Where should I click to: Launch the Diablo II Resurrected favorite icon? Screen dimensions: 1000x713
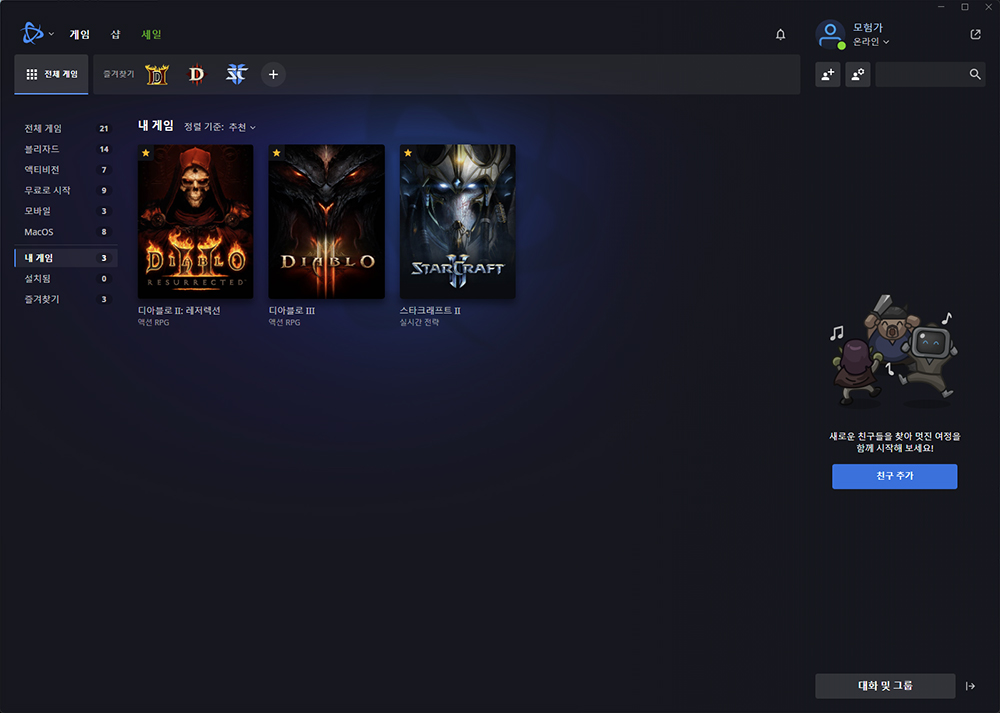coord(157,75)
